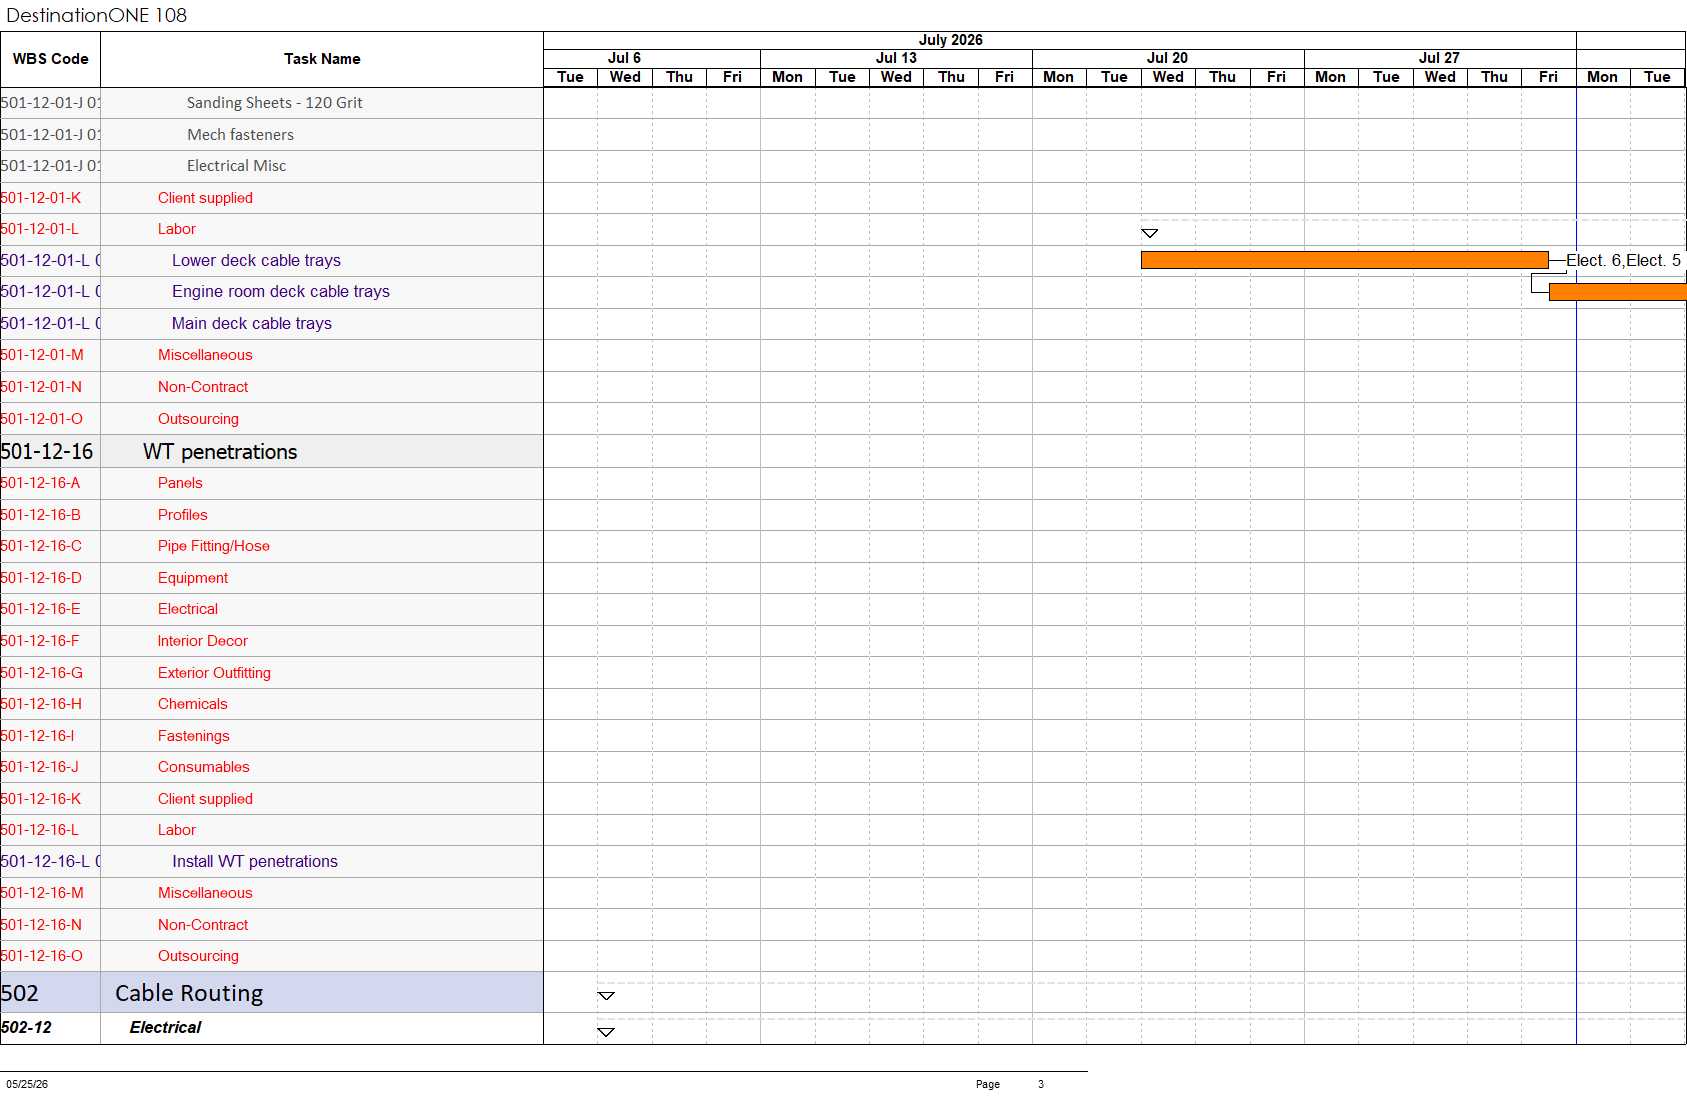Select the Exterior Outfitting task
This screenshot has width=1687, height=1097.
(214, 673)
